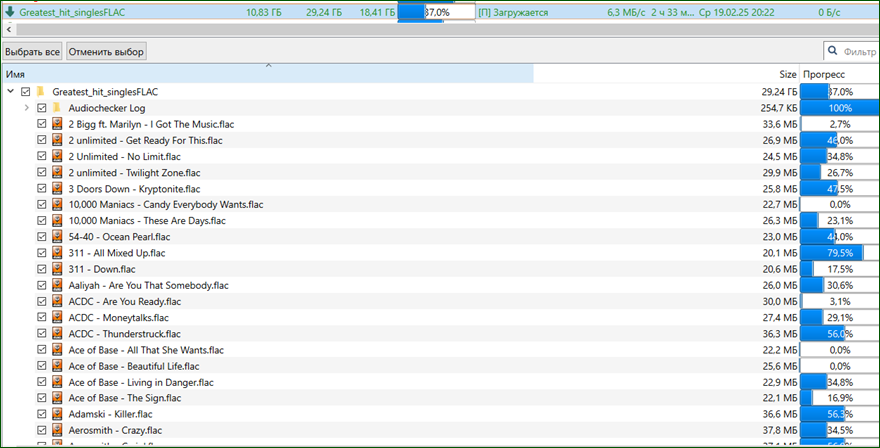Image resolution: width=880 pixels, height=448 pixels.
Task: Click the horizontal scrollbar track under the torrent list
Action: point(447,29)
